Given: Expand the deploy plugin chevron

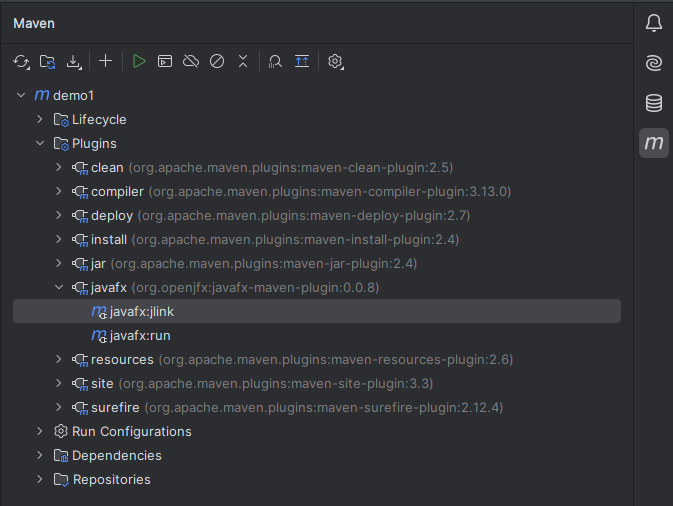Looking at the screenshot, I should click(59, 215).
